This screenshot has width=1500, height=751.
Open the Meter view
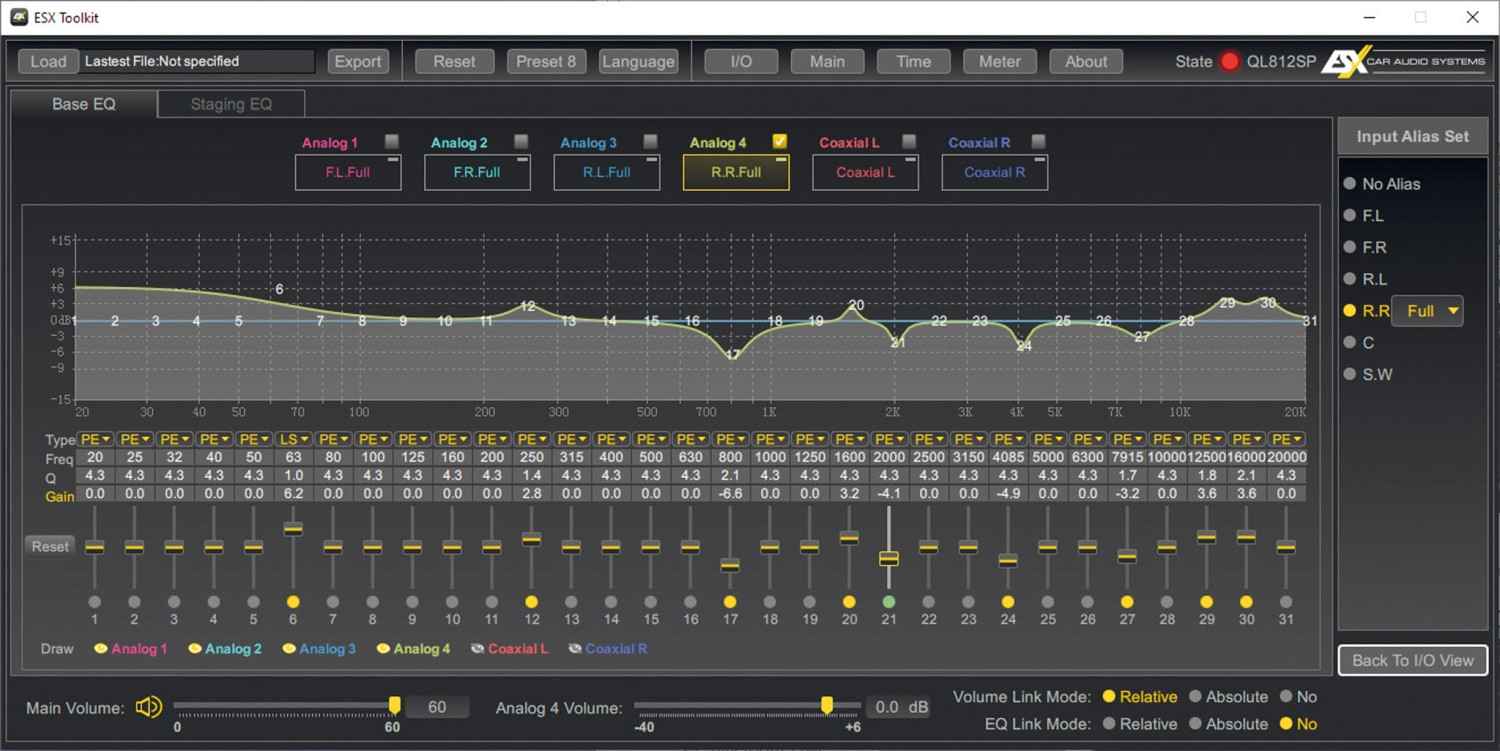pyautogui.click(x=1000, y=61)
